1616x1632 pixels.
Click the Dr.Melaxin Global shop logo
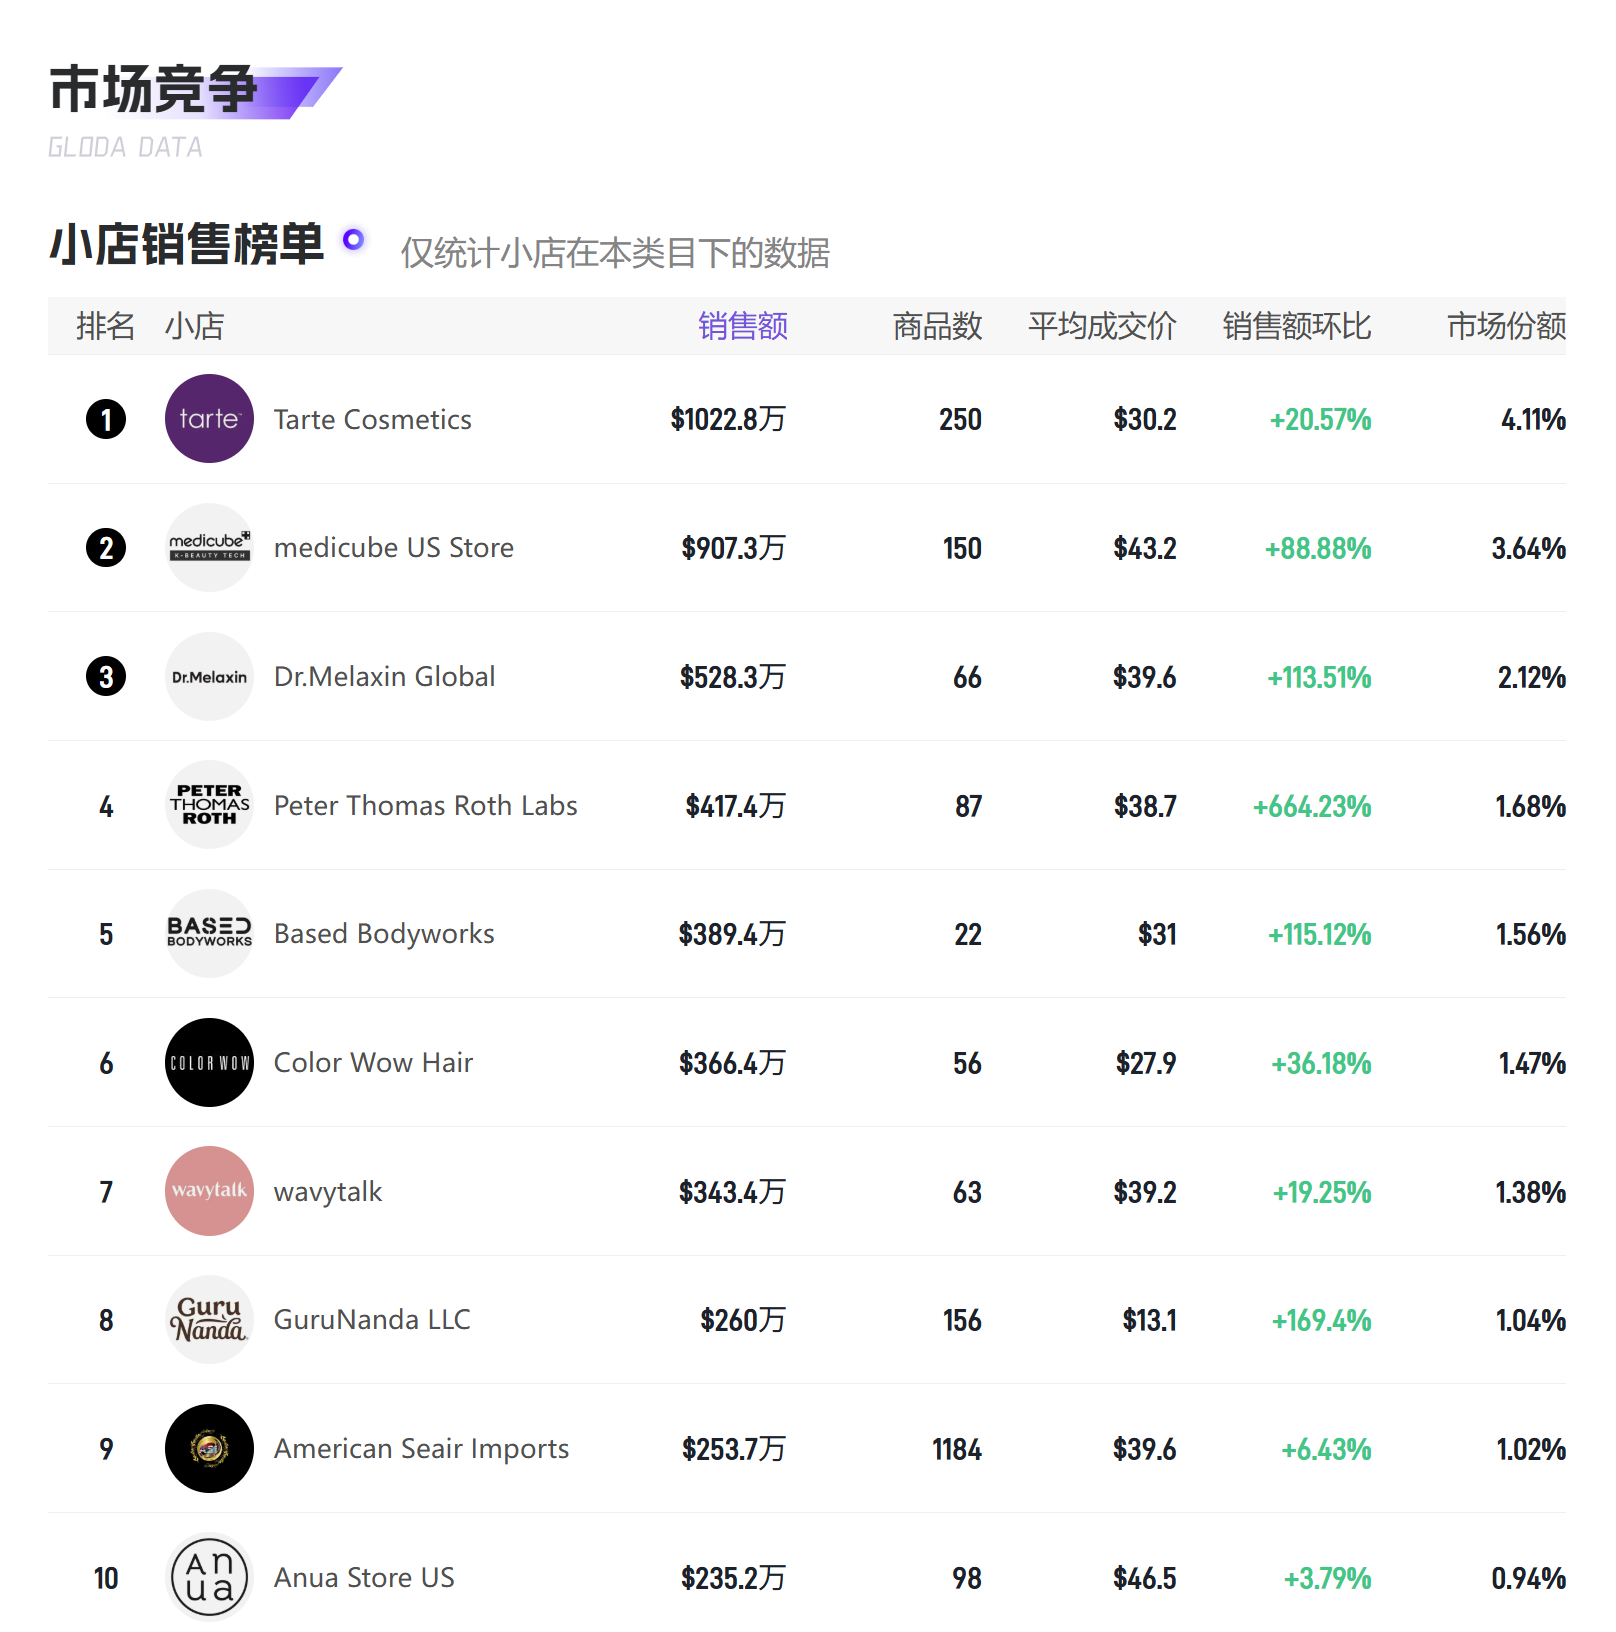[209, 677]
